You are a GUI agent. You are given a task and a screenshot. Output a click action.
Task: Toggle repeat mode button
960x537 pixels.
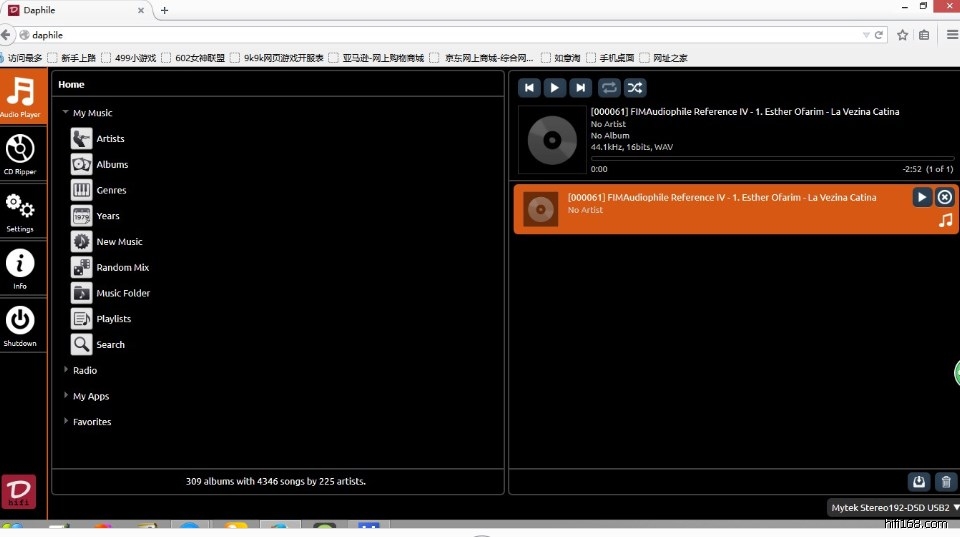[609, 88]
